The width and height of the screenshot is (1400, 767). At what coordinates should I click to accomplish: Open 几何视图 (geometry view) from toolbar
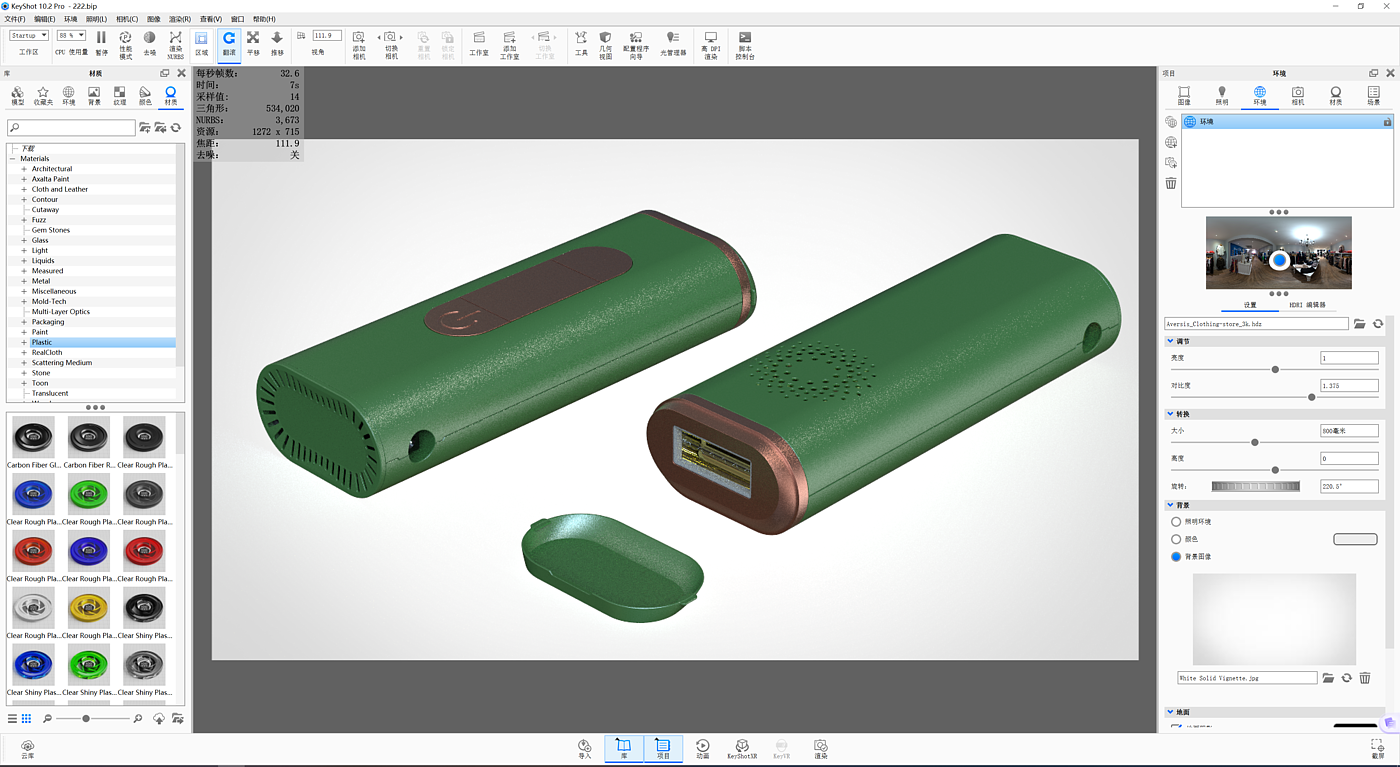tap(605, 40)
